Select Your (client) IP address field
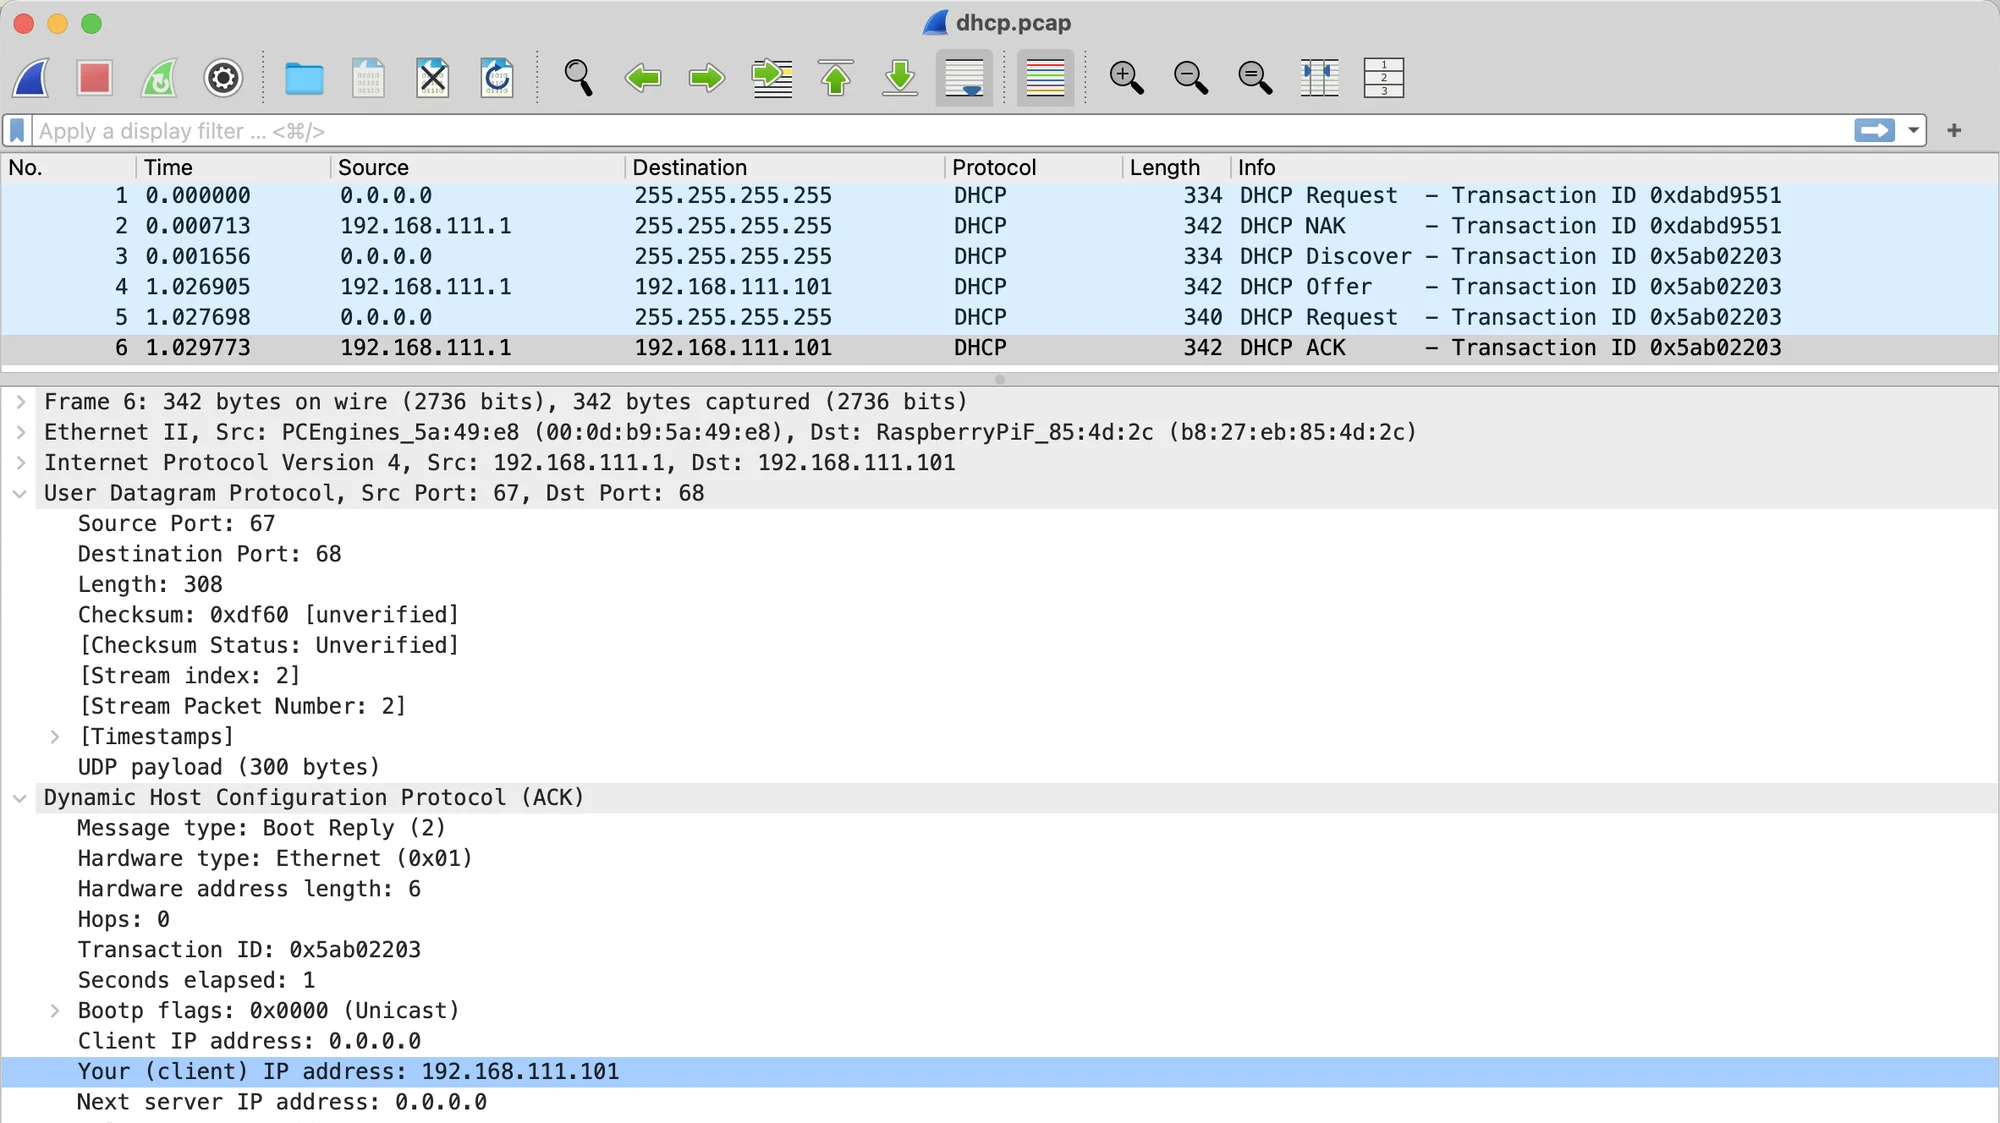 pos(1000,1072)
